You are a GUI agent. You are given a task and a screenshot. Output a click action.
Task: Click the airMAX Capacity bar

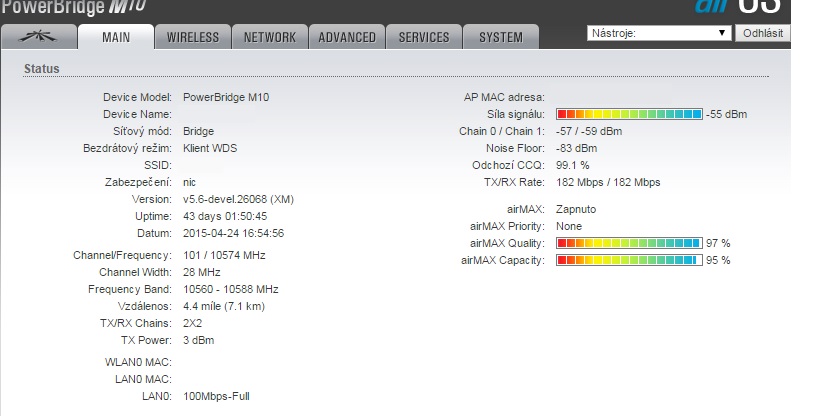(629, 260)
